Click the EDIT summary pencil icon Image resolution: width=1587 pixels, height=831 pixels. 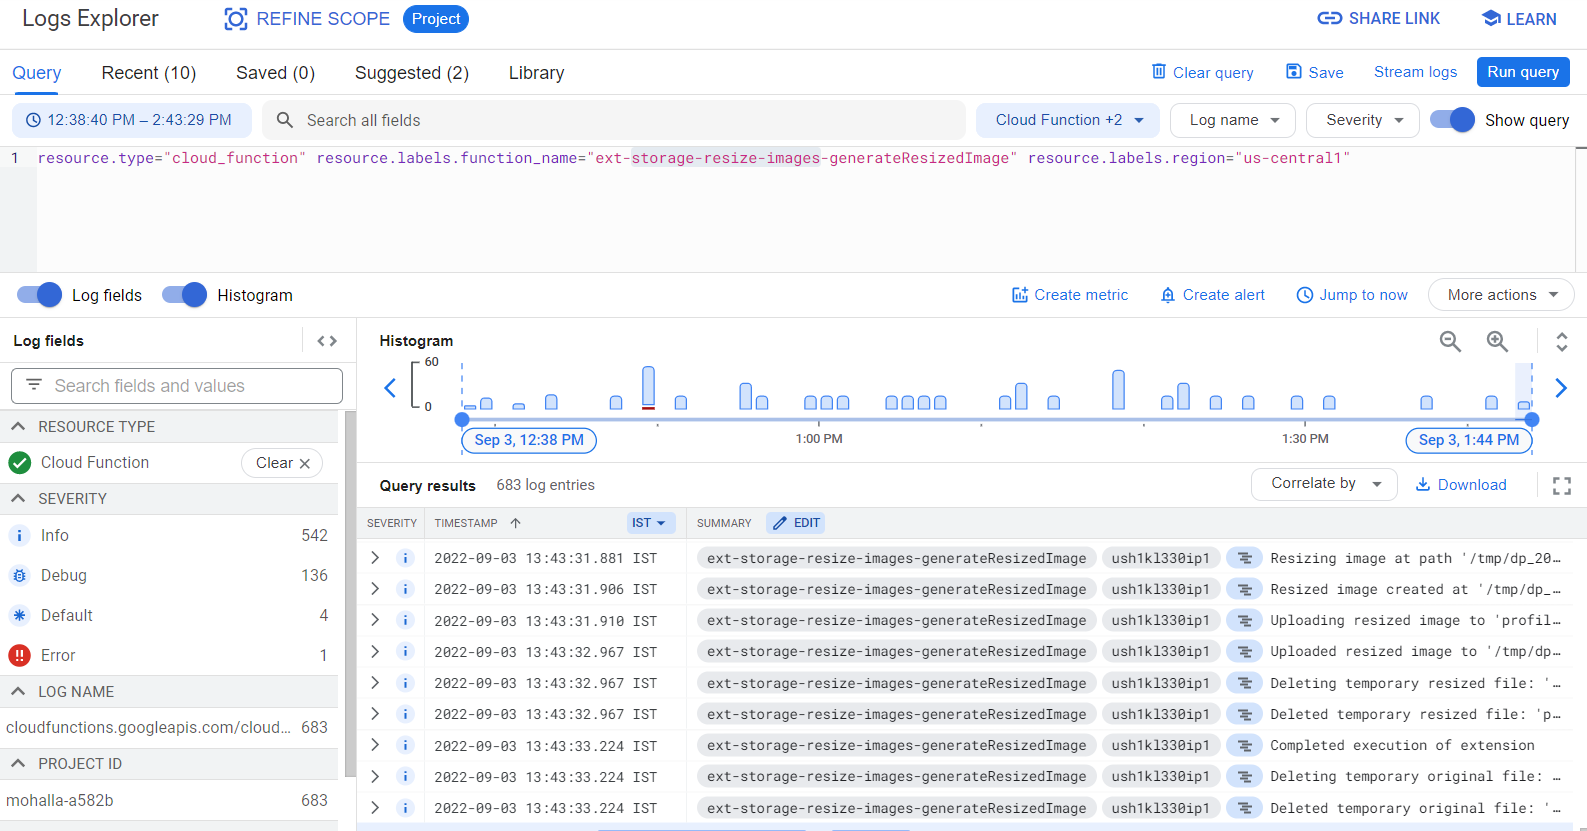(780, 523)
